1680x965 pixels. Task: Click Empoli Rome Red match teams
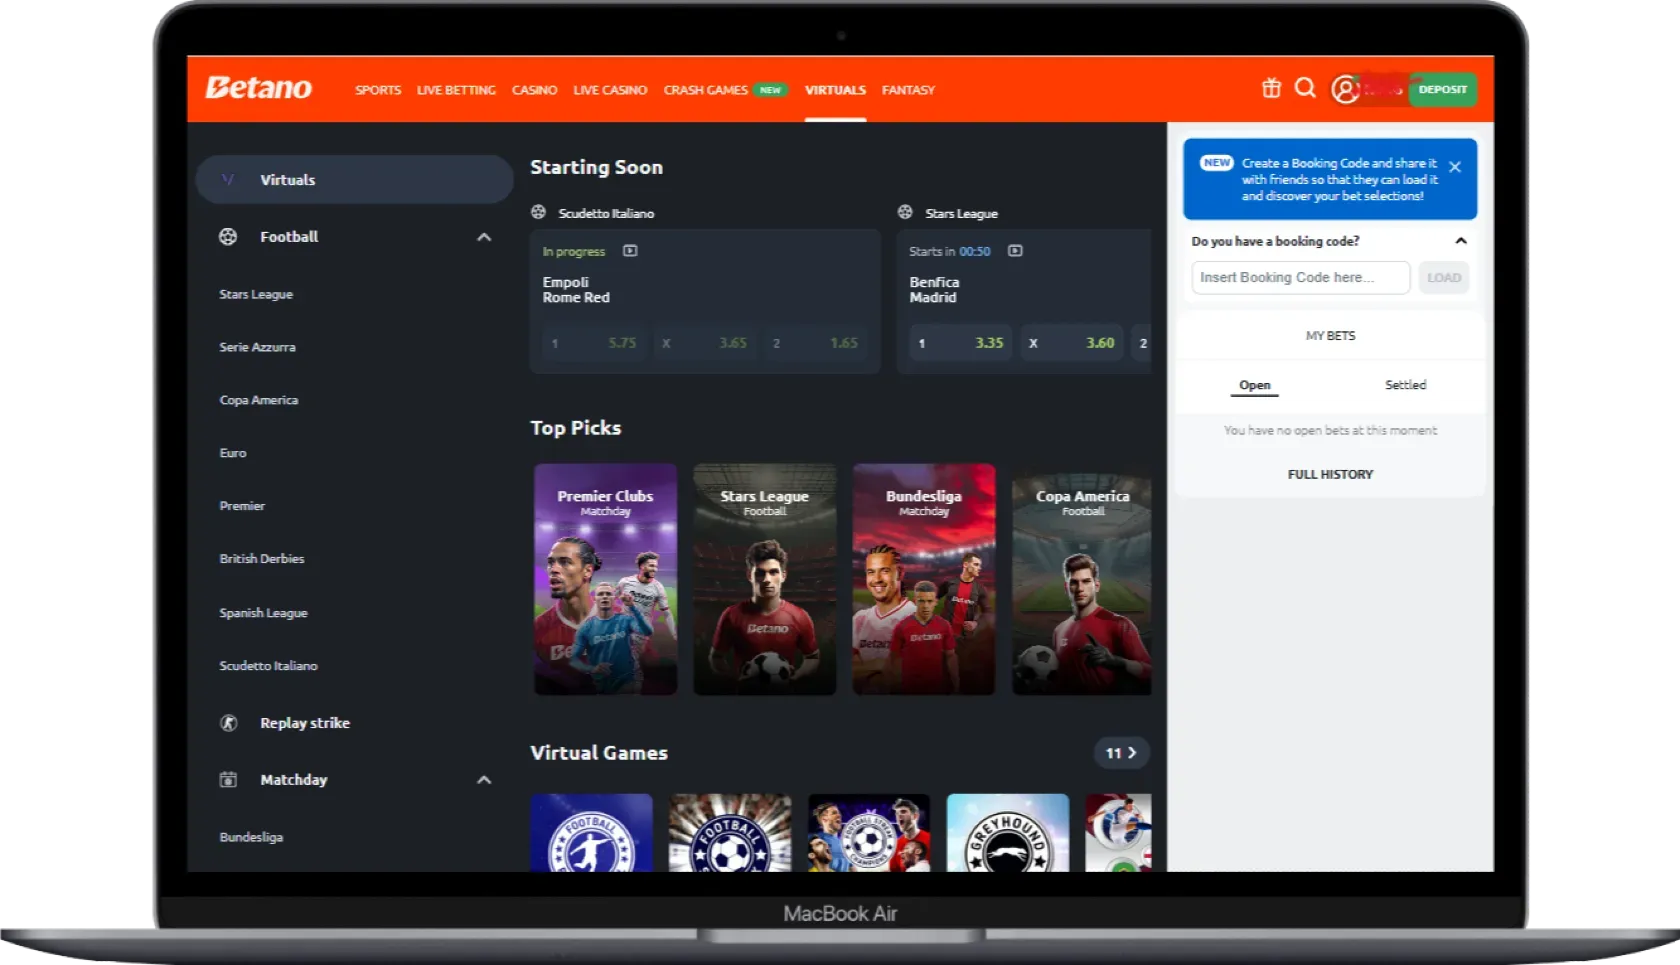[x=576, y=290]
